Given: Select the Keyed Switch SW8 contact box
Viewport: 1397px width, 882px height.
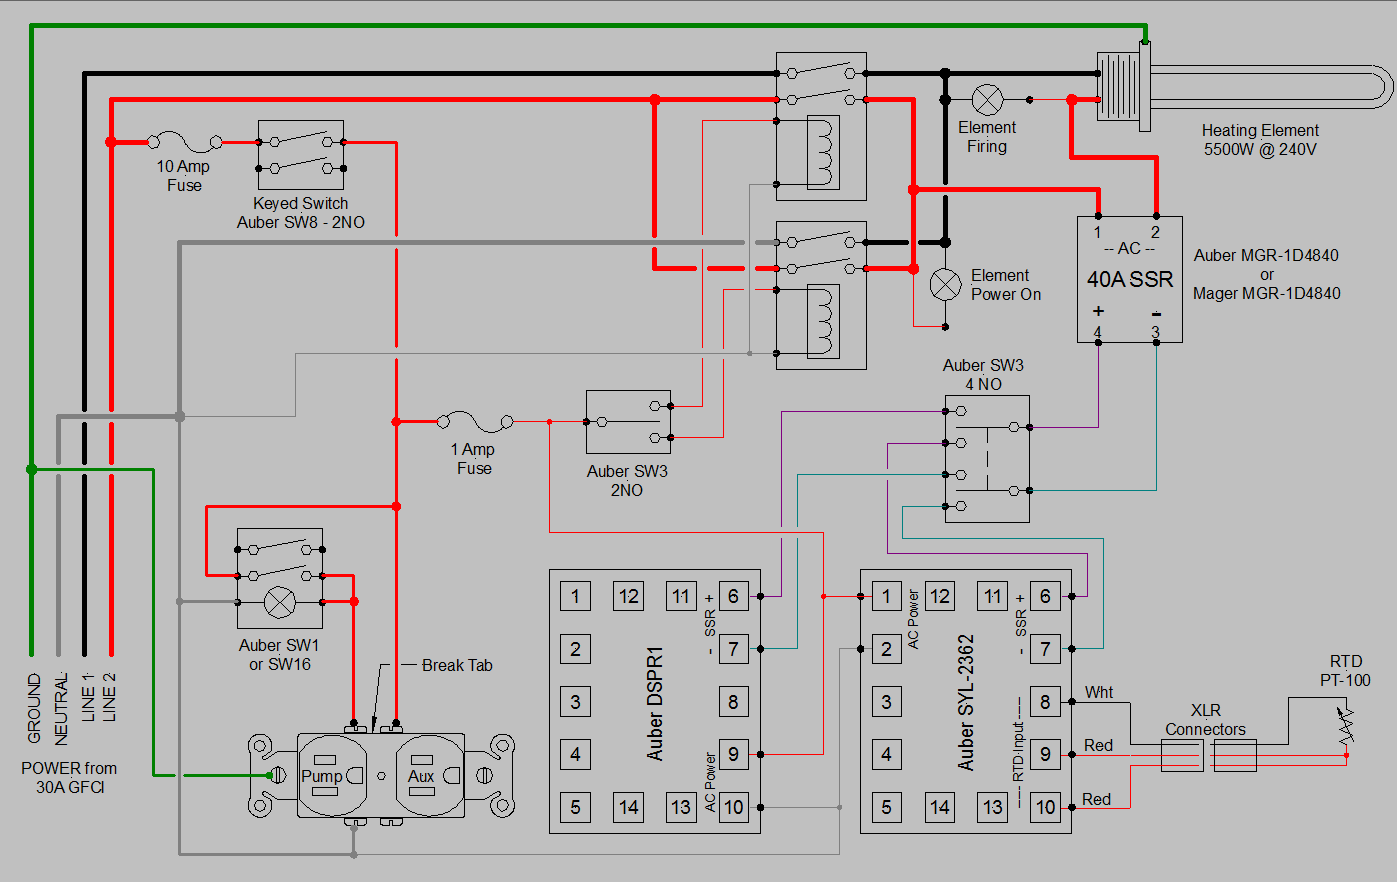Looking at the screenshot, I should (x=301, y=155).
